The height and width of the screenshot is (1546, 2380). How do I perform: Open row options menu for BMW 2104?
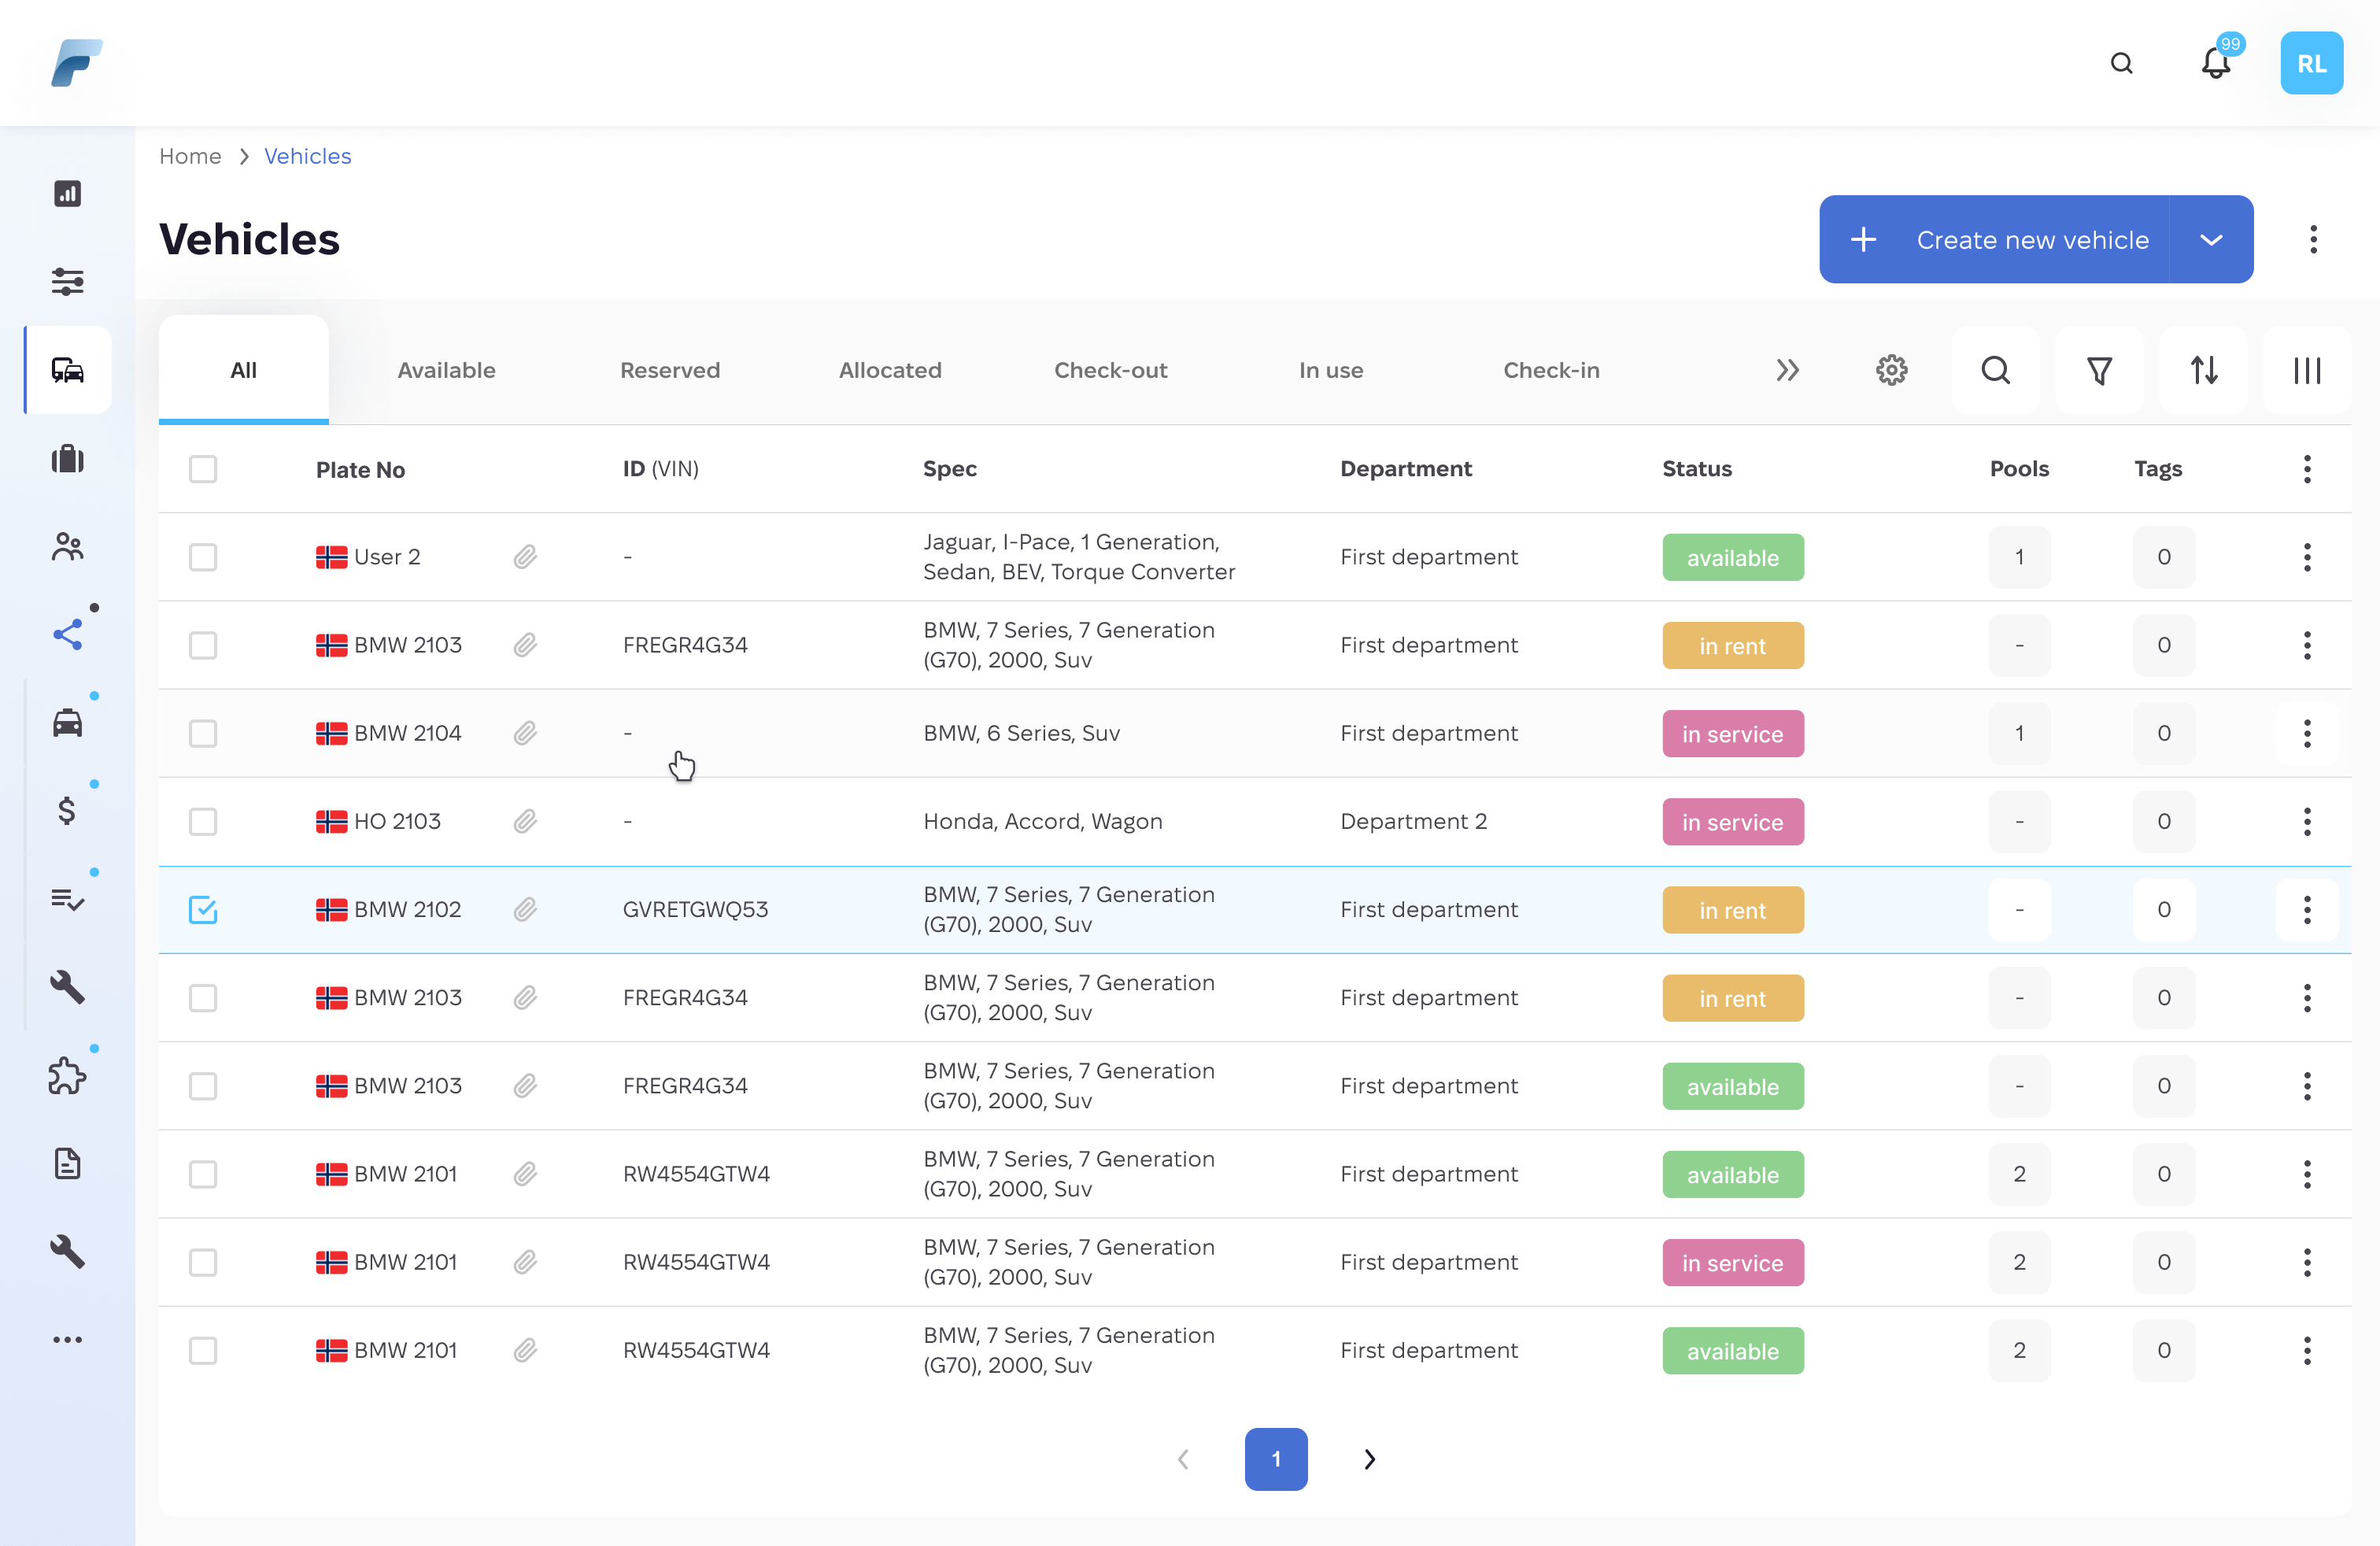pos(2306,733)
